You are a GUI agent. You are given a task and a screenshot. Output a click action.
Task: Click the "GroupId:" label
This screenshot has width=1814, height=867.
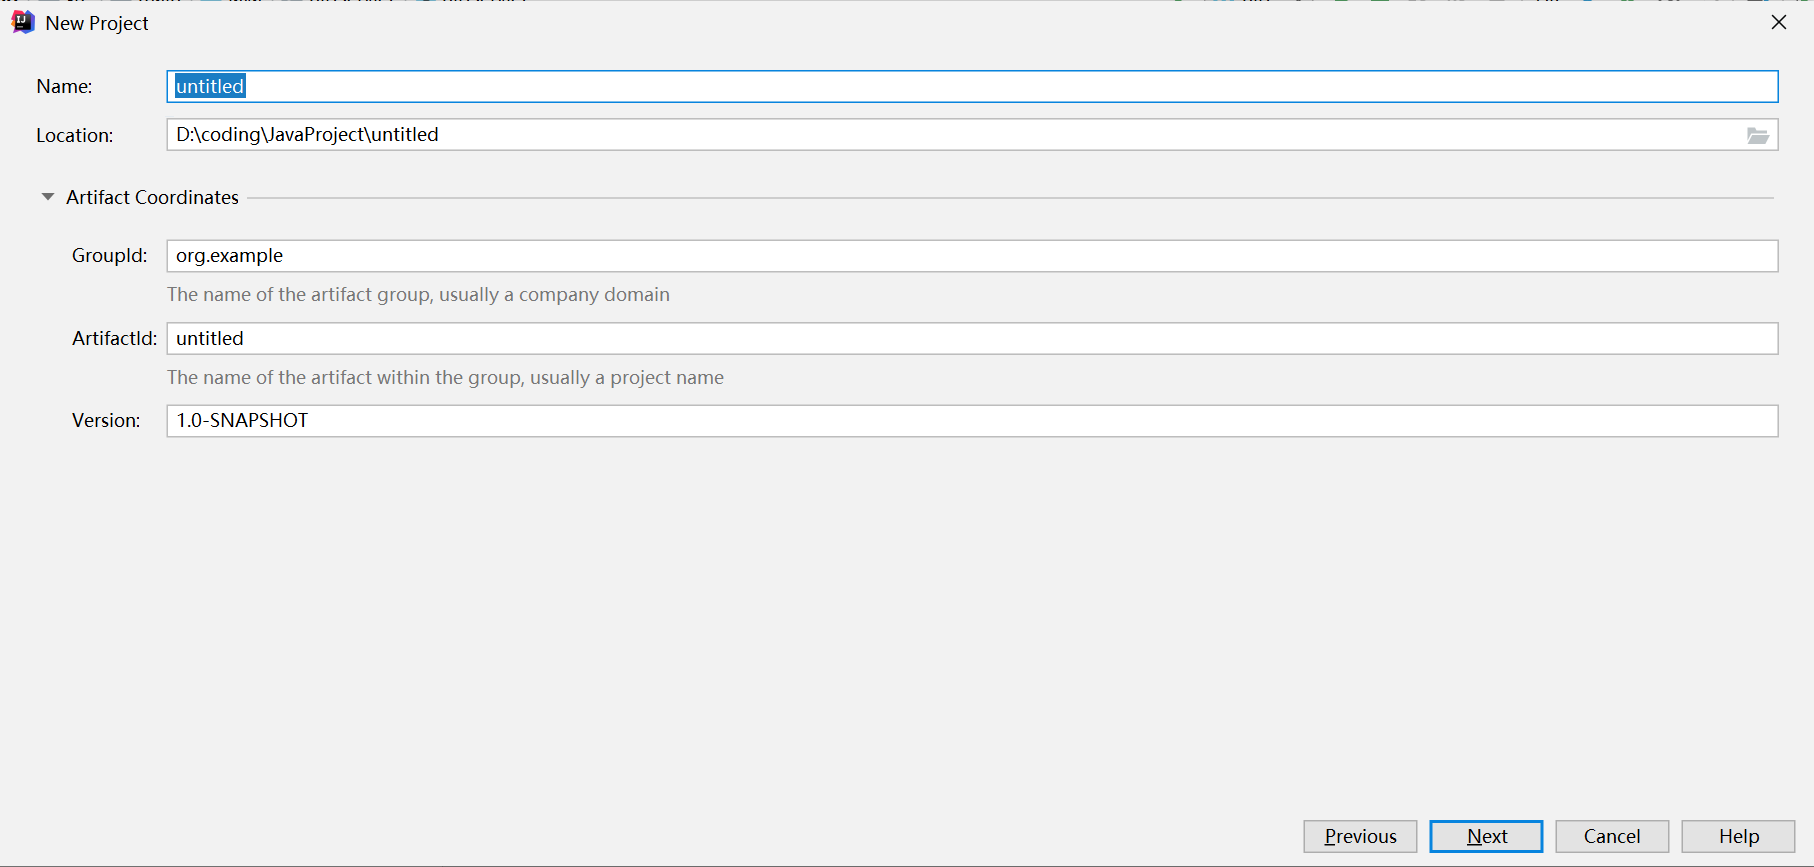pyautogui.click(x=109, y=256)
